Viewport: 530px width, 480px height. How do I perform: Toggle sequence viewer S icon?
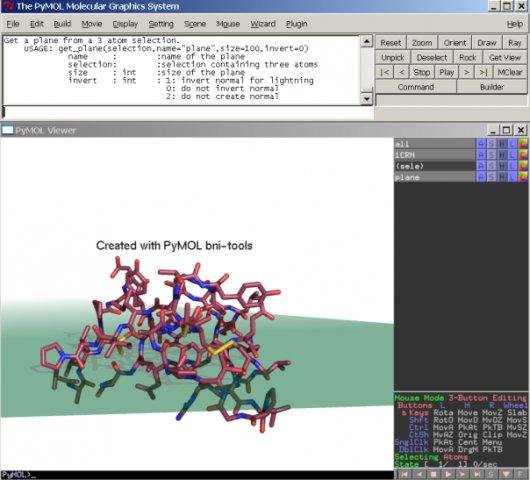click(491, 475)
